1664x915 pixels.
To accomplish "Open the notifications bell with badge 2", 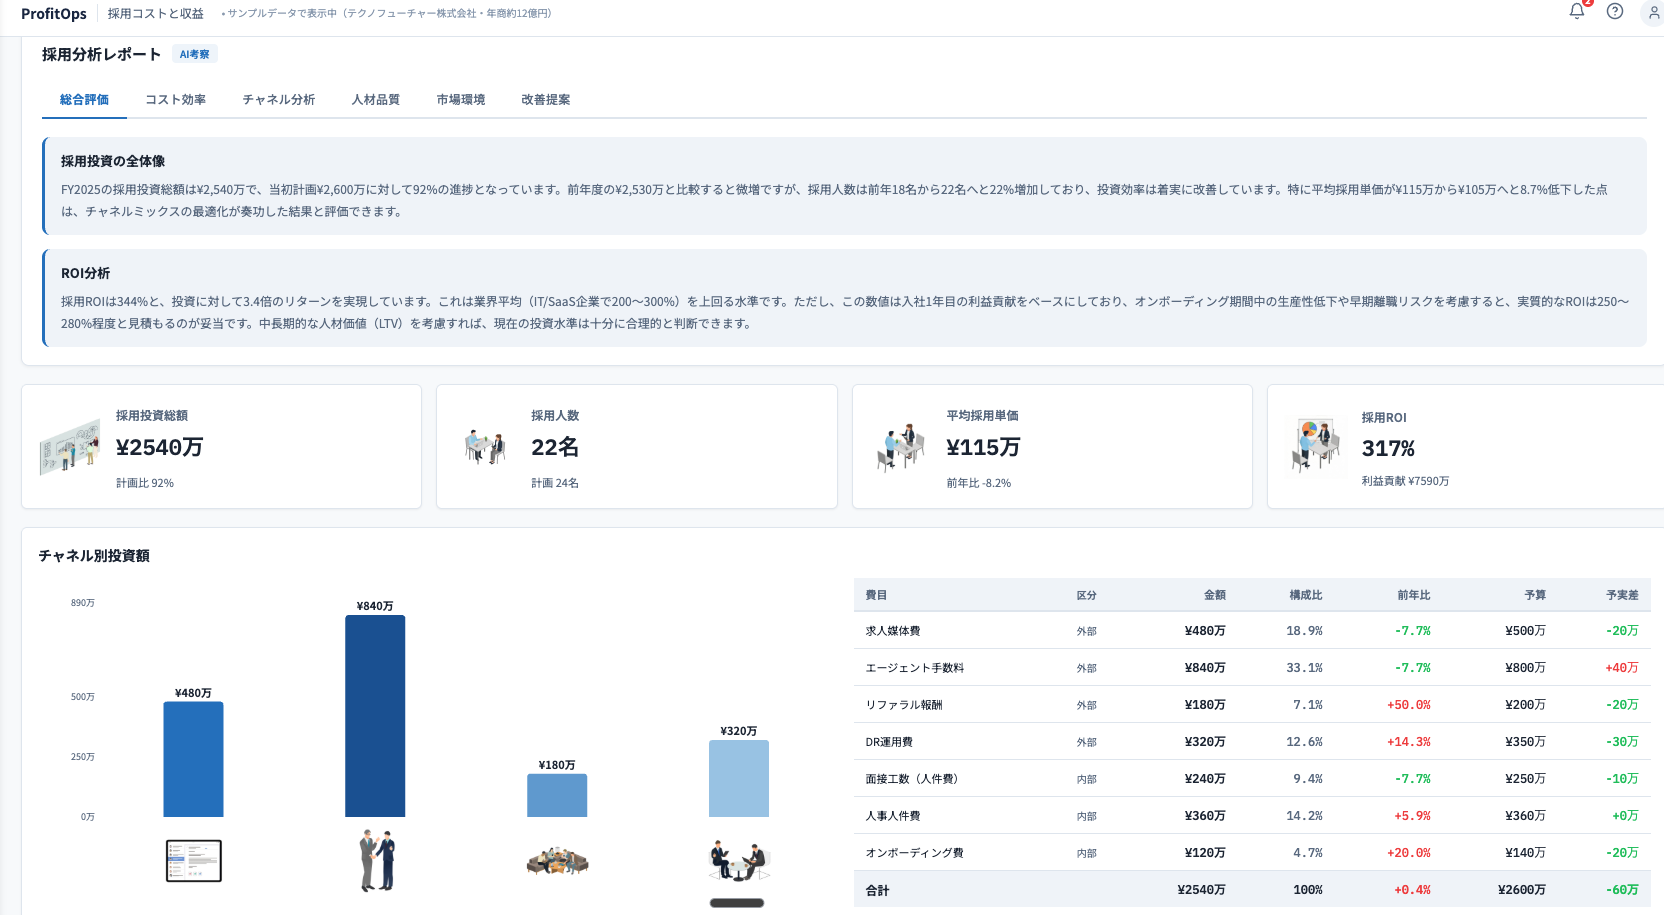I will (1575, 14).
